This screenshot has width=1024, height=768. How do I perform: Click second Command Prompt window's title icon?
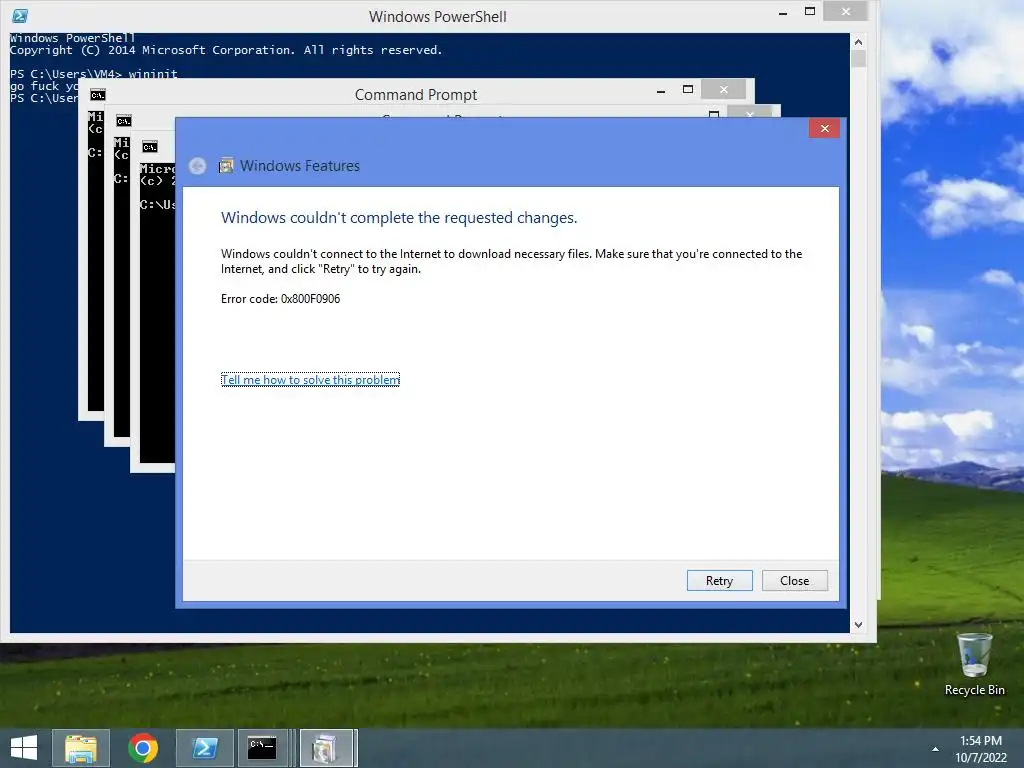pos(123,121)
